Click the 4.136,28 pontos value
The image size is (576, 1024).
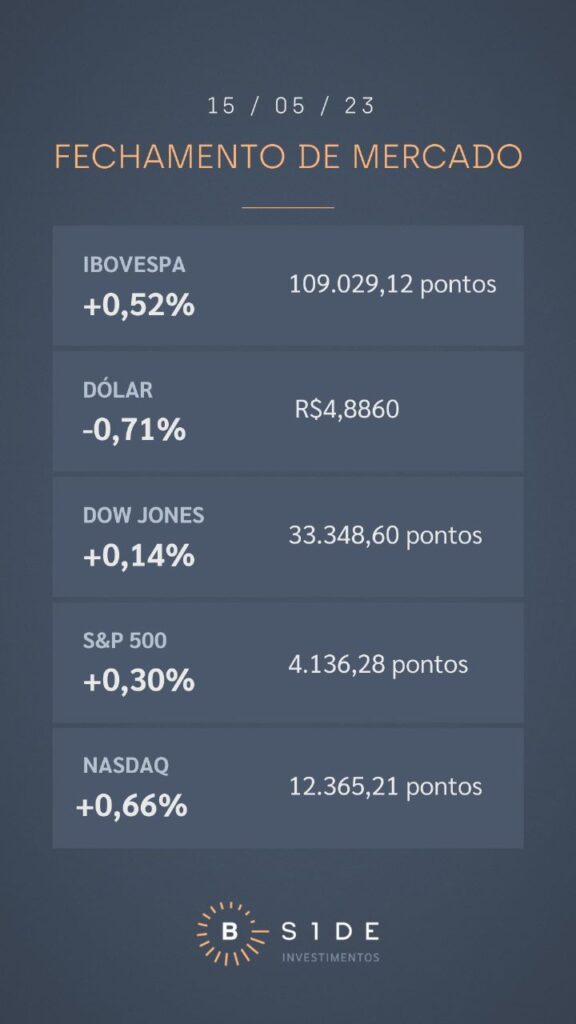[378, 665]
